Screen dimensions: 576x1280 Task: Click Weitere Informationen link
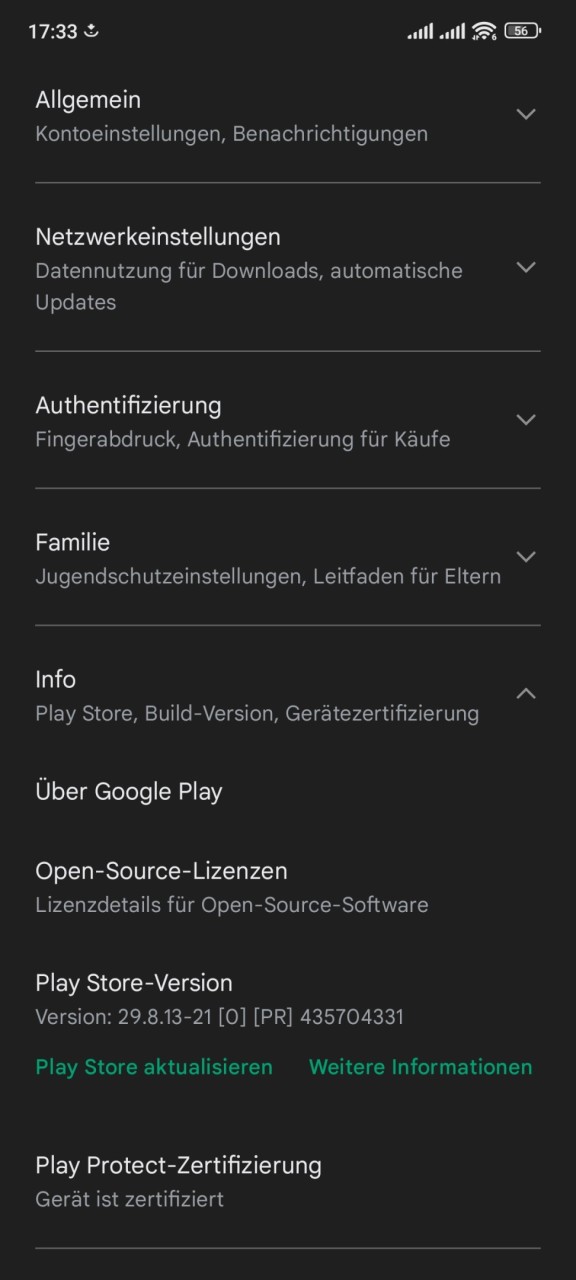[x=421, y=1067]
